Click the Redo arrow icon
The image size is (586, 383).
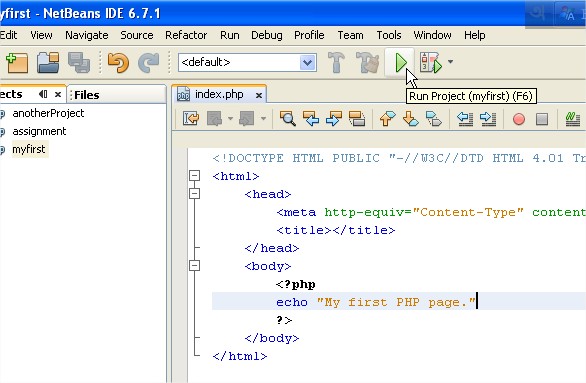(148, 62)
